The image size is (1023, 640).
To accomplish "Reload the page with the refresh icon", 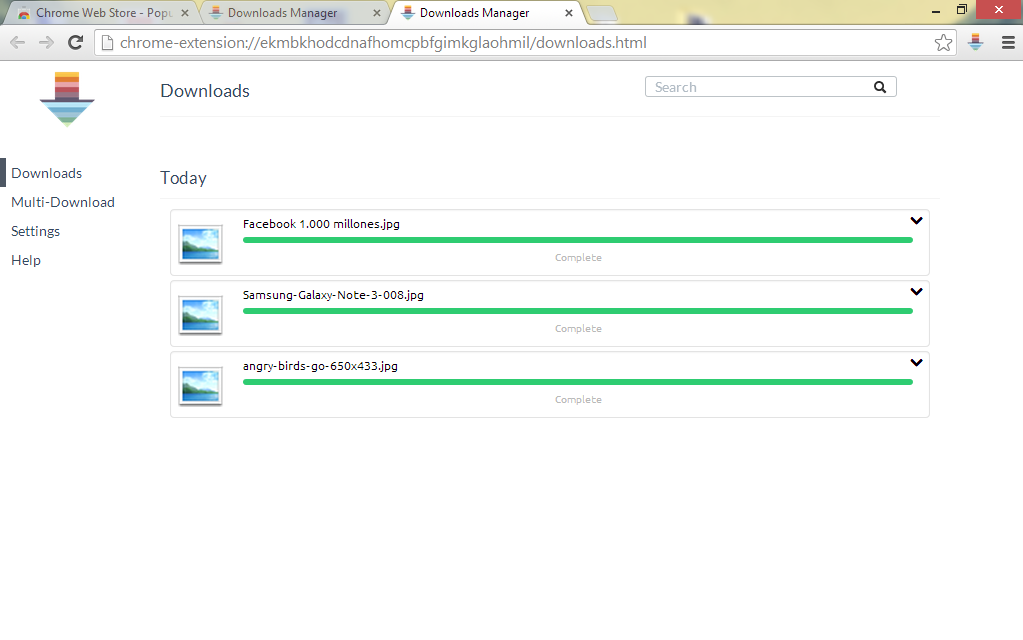I will point(75,43).
